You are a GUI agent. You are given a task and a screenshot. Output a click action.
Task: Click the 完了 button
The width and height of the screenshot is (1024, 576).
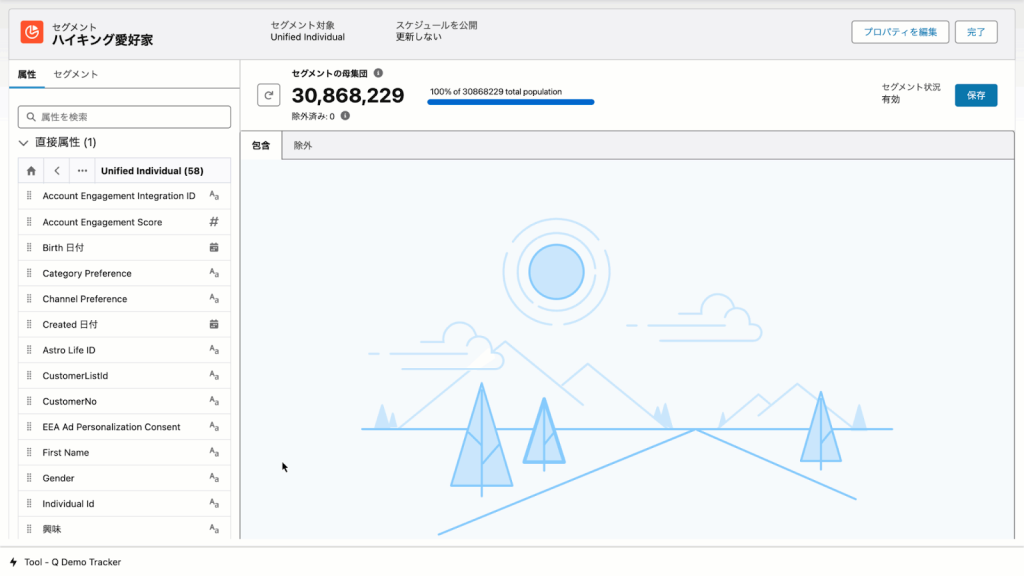tap(976, 32)
